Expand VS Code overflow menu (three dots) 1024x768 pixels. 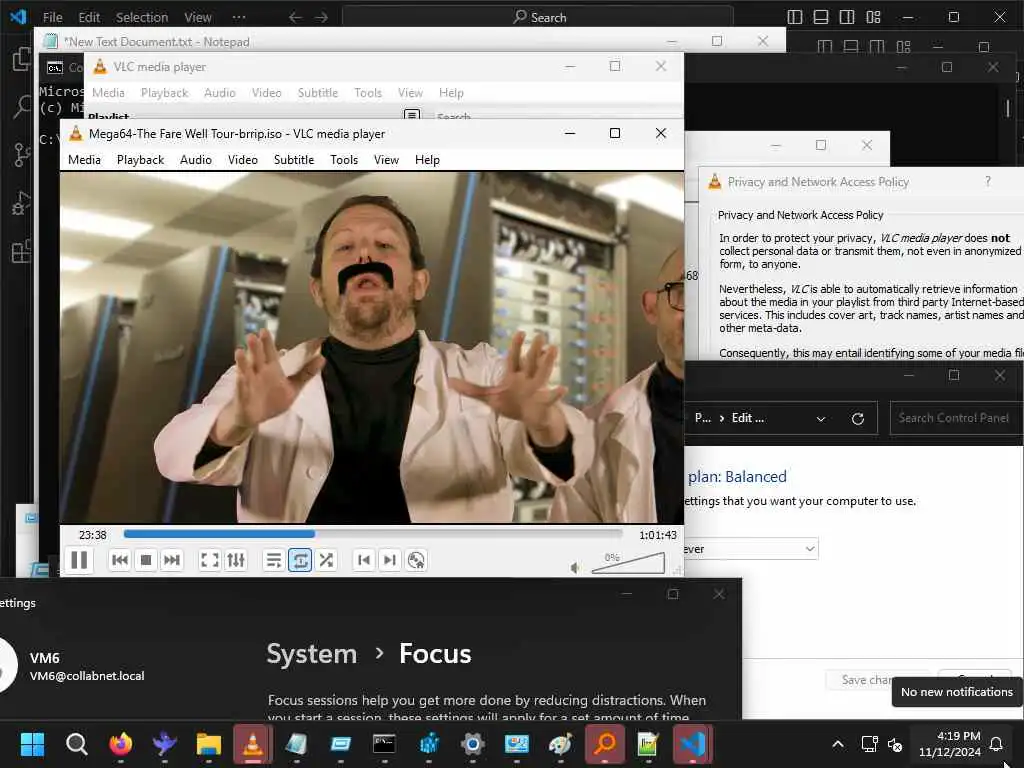click(x=239, y=18)
